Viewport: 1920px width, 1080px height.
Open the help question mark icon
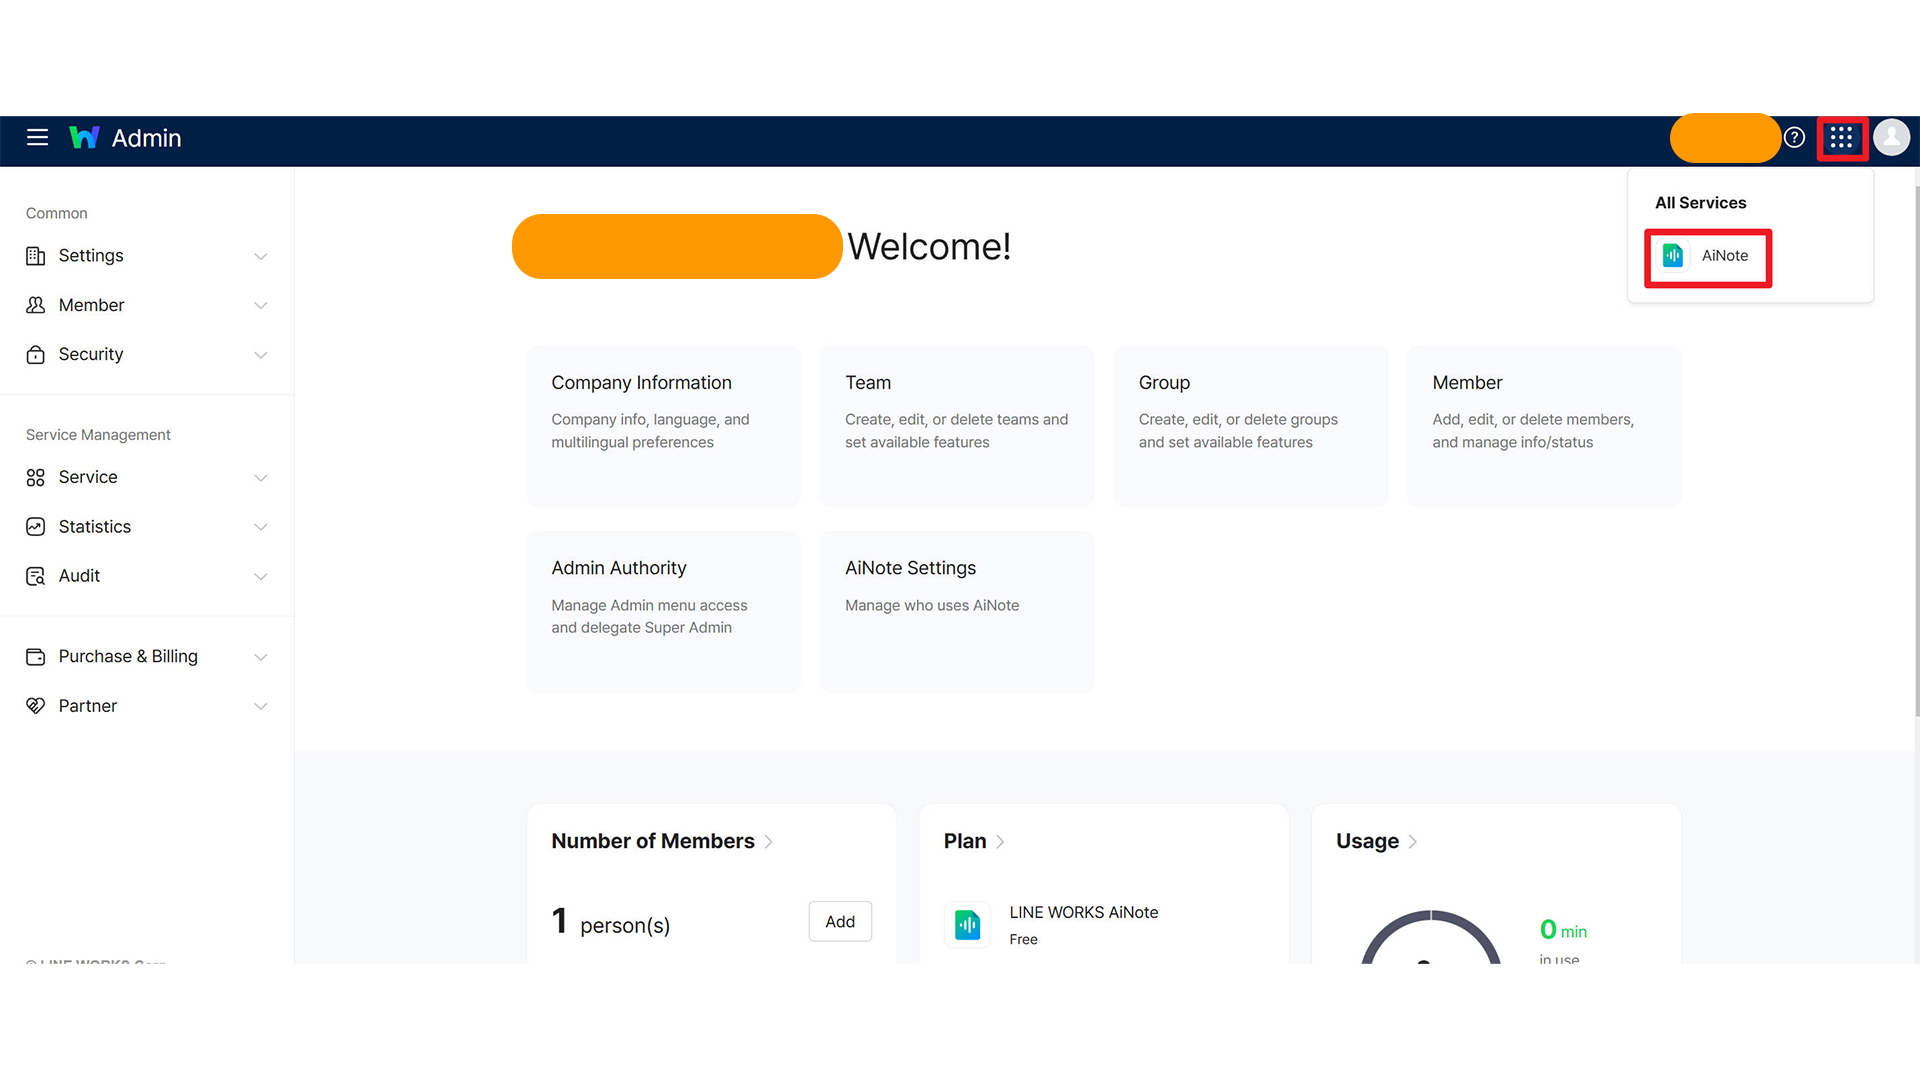coord(1795,138)
